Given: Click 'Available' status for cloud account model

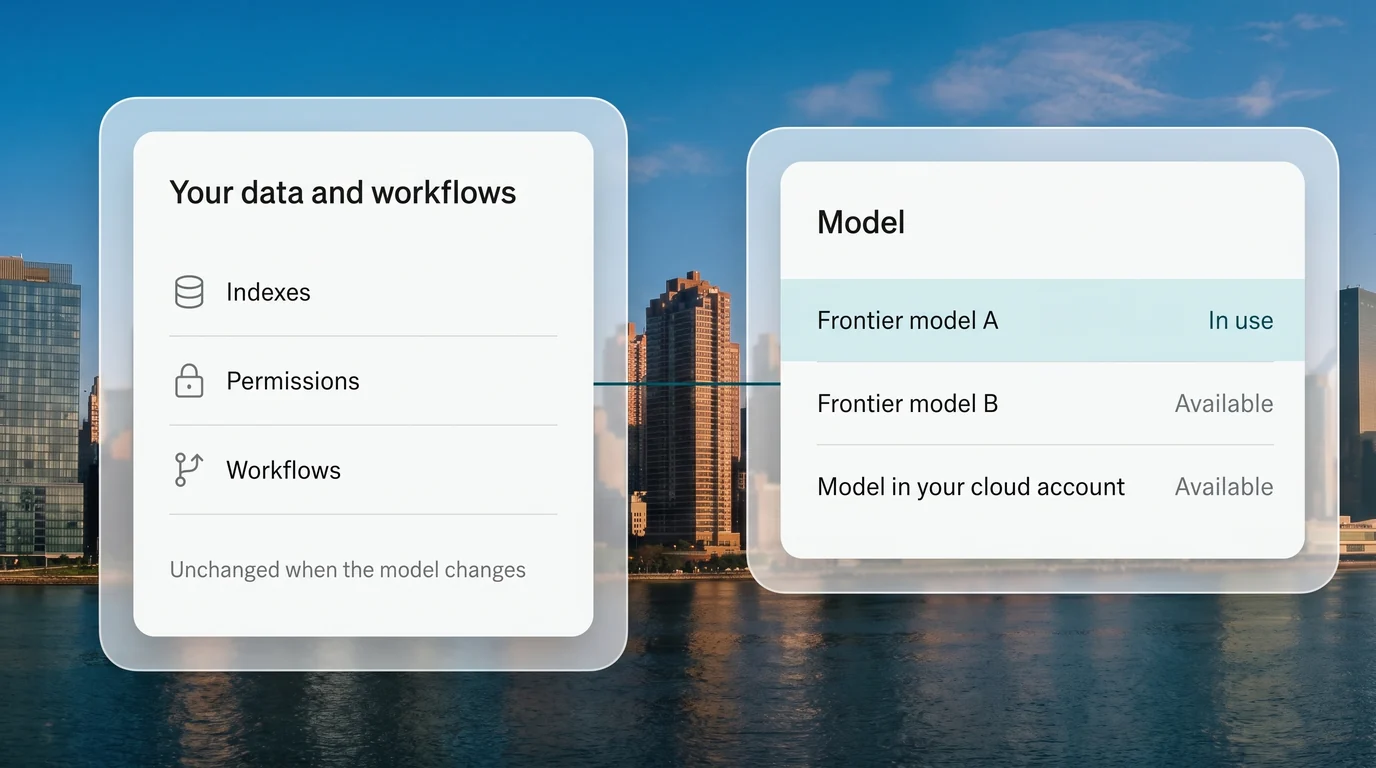Looking at the screenshot, I should (x=1224, y=486).
